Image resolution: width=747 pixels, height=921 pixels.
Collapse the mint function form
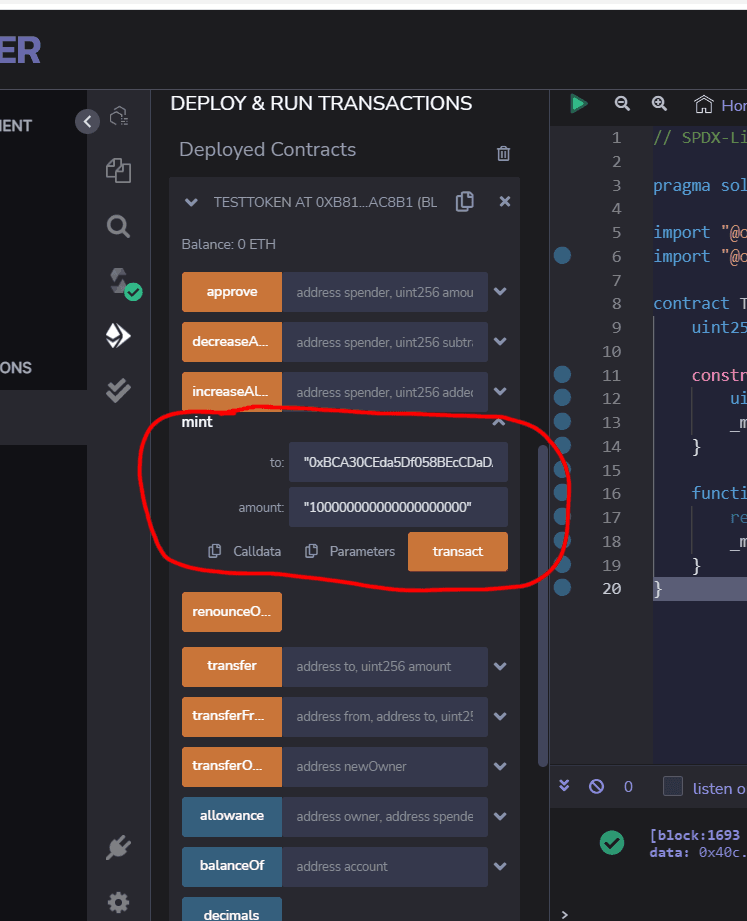click(499, 422)
